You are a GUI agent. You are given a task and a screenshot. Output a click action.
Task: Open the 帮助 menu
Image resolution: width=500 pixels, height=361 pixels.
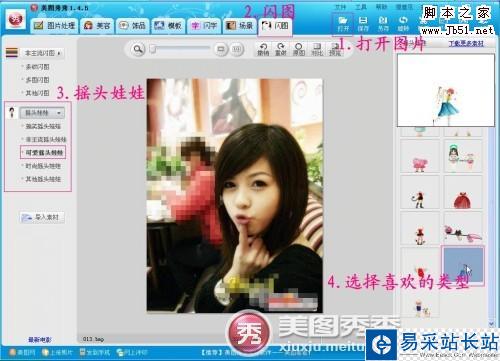pyautogui.click(x=381, y=7)
